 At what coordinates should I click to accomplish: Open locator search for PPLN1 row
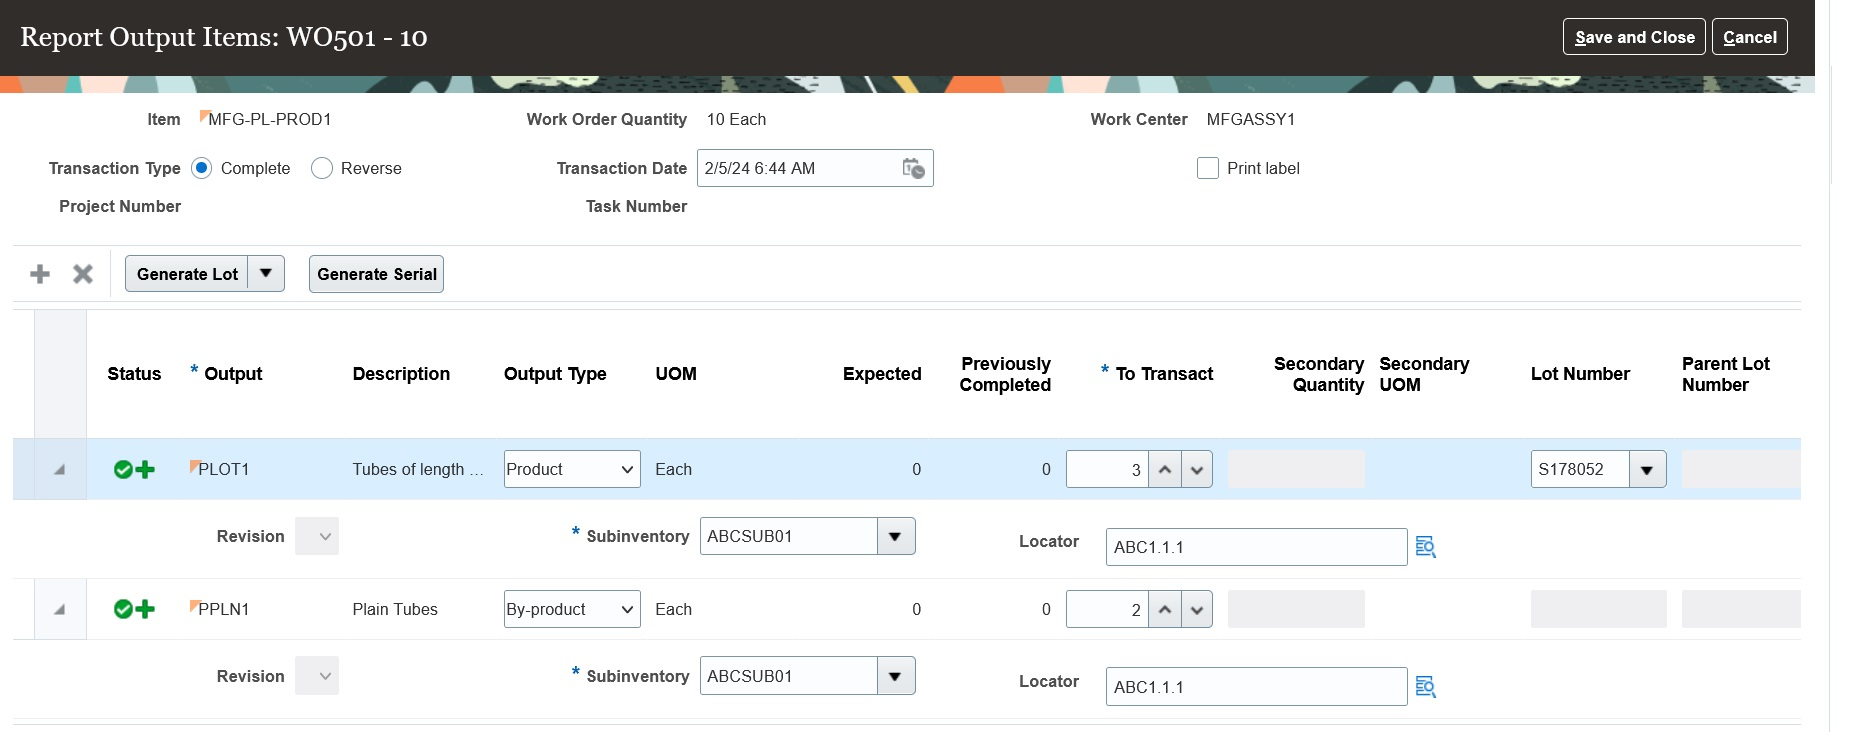(x=1426, y=687)
